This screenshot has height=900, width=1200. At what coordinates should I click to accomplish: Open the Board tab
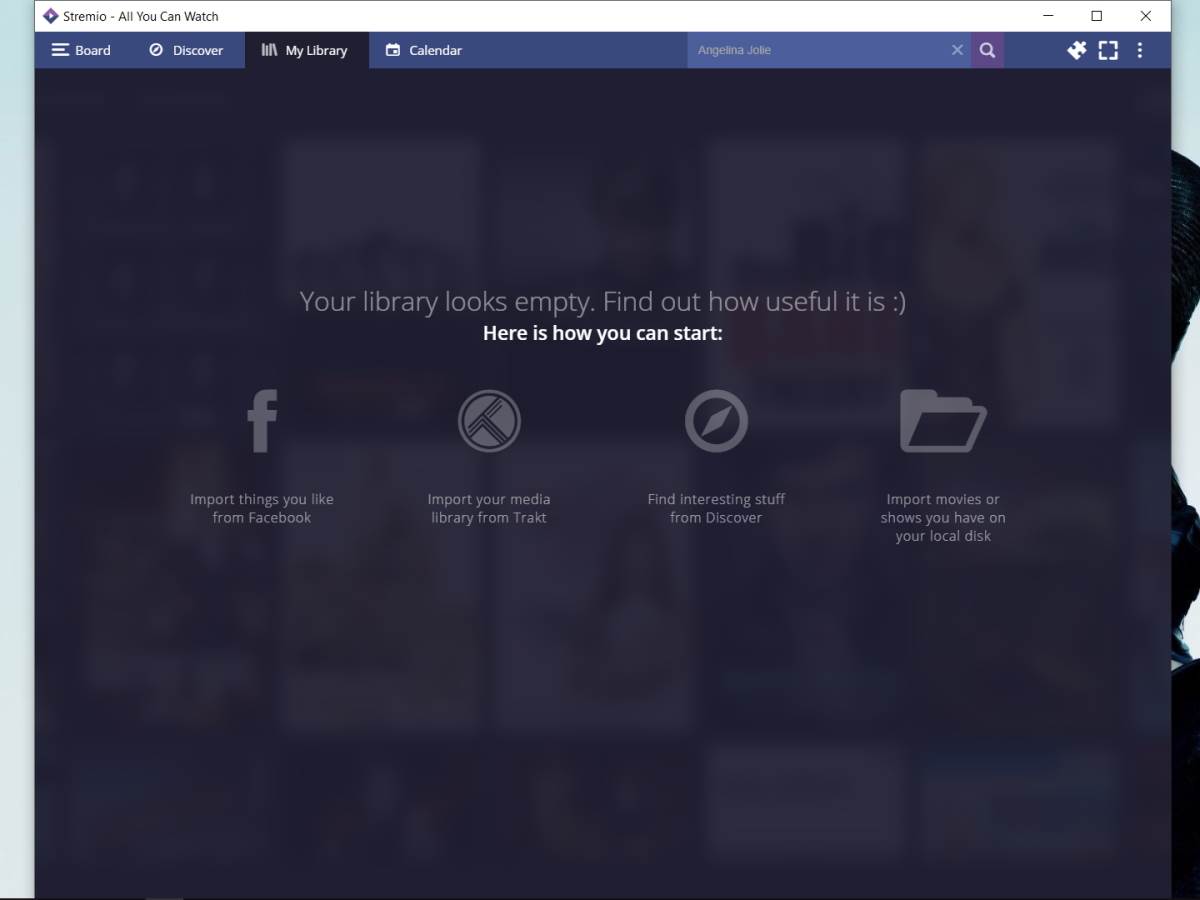[x=81, y=50]
